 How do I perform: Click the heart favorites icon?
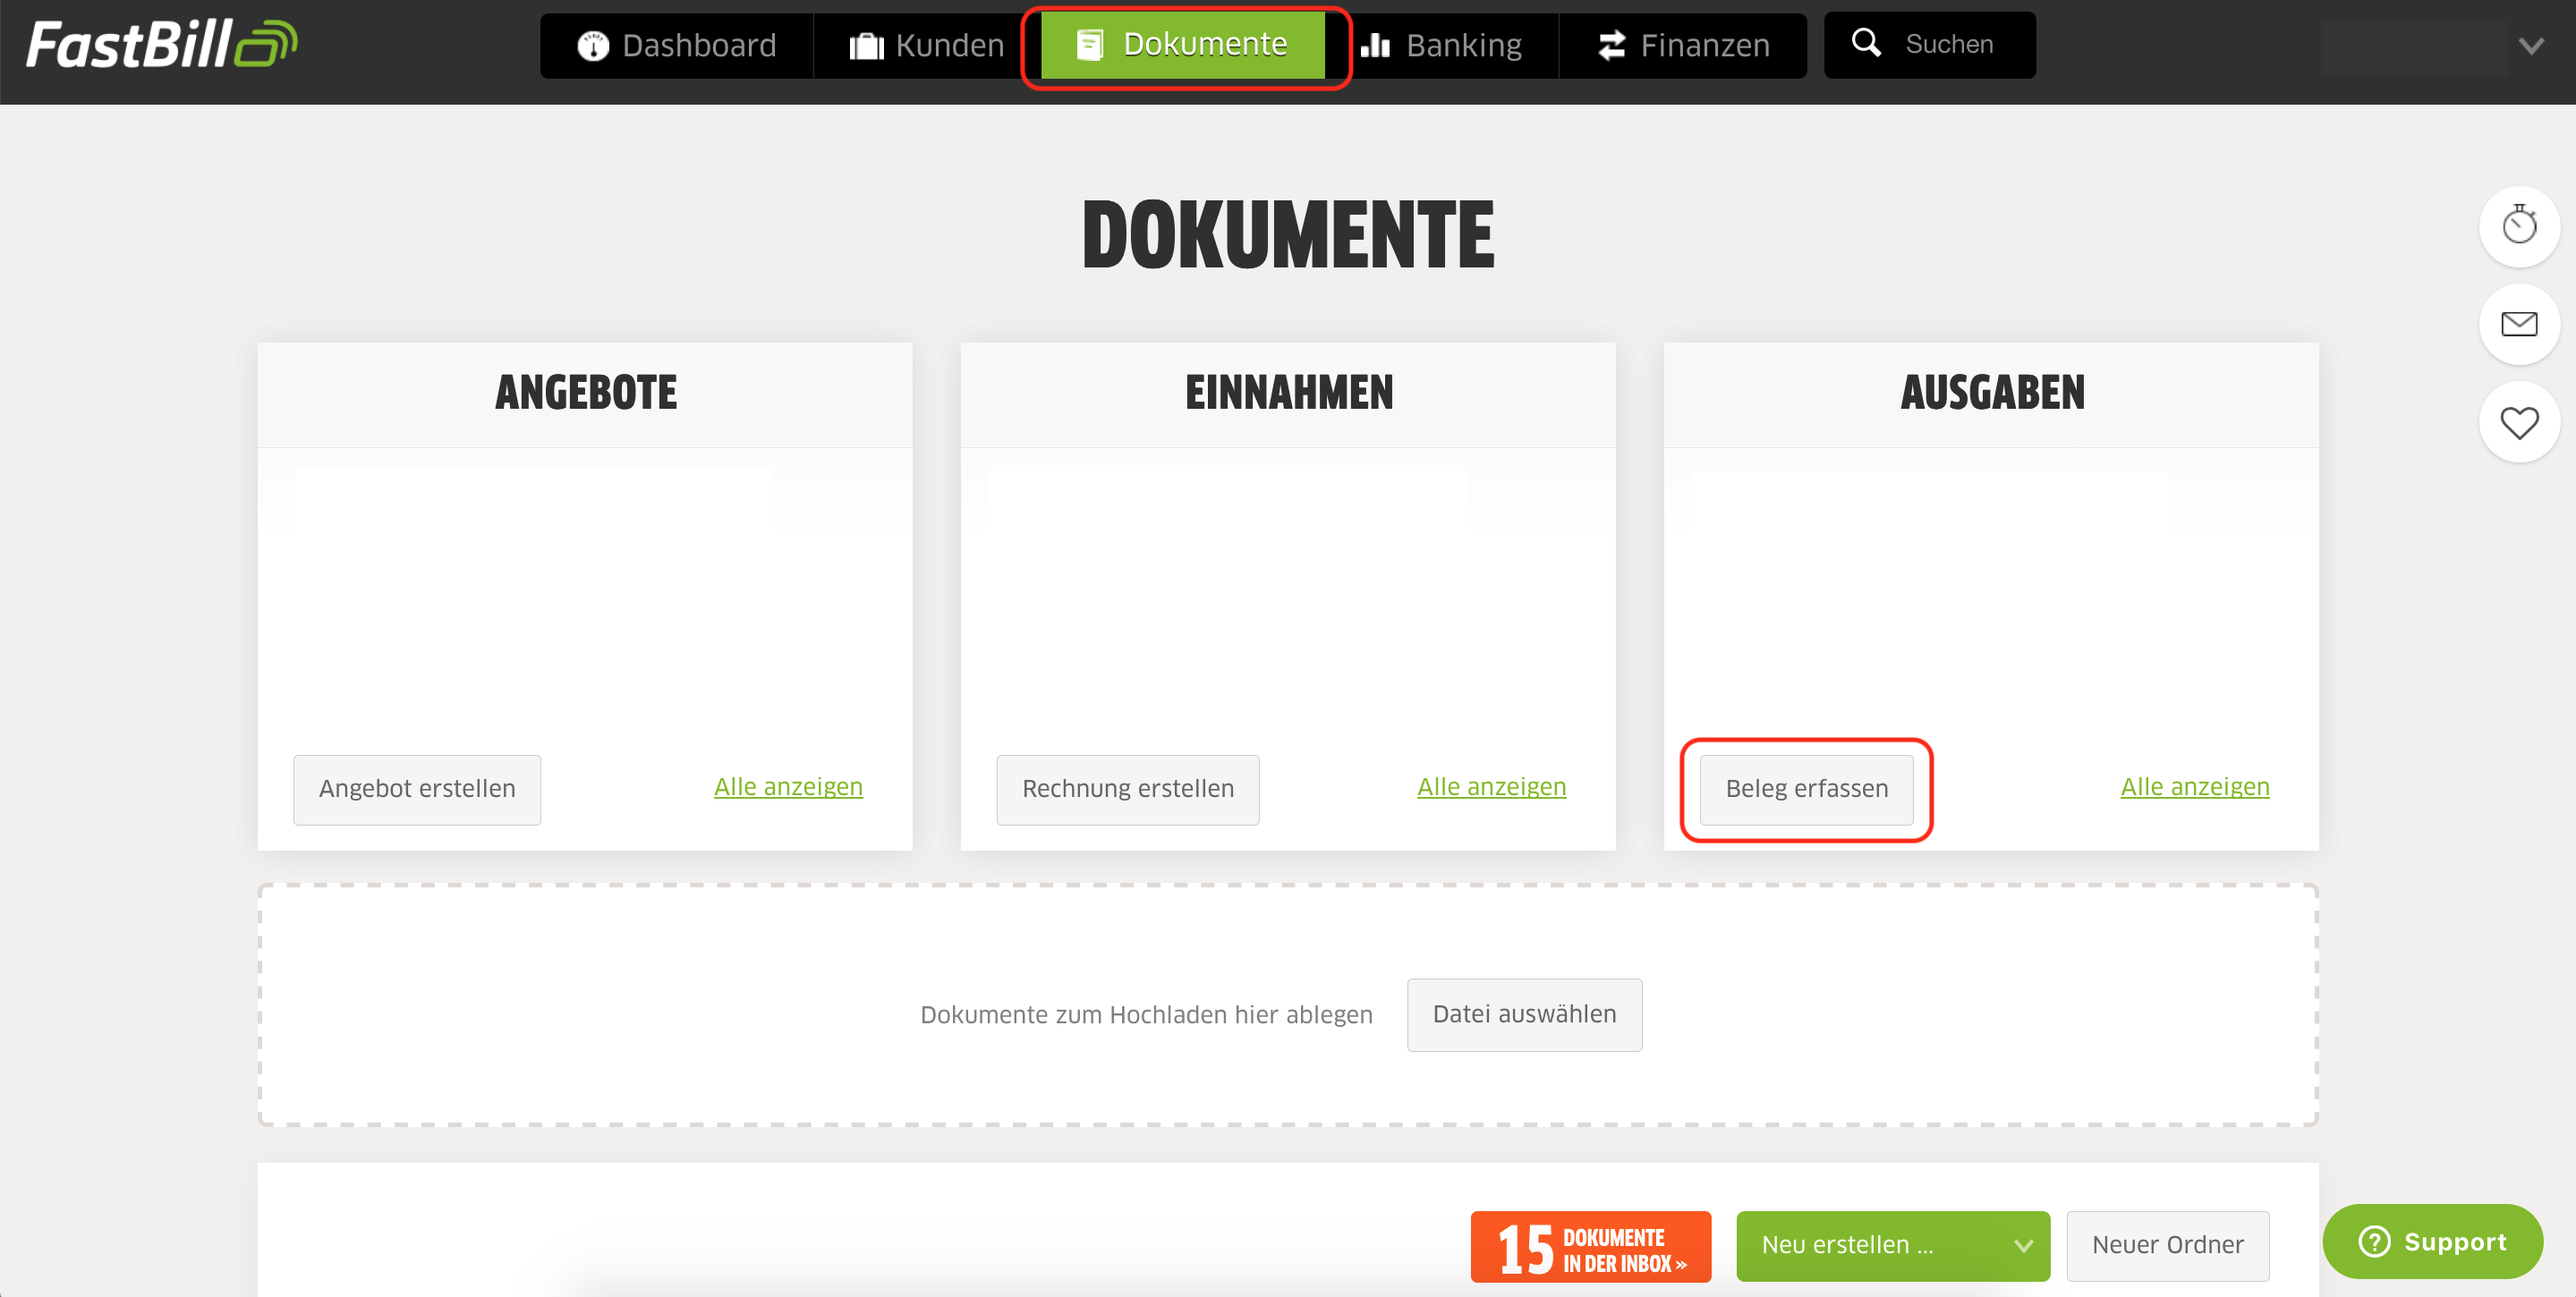pos(2518,422)
